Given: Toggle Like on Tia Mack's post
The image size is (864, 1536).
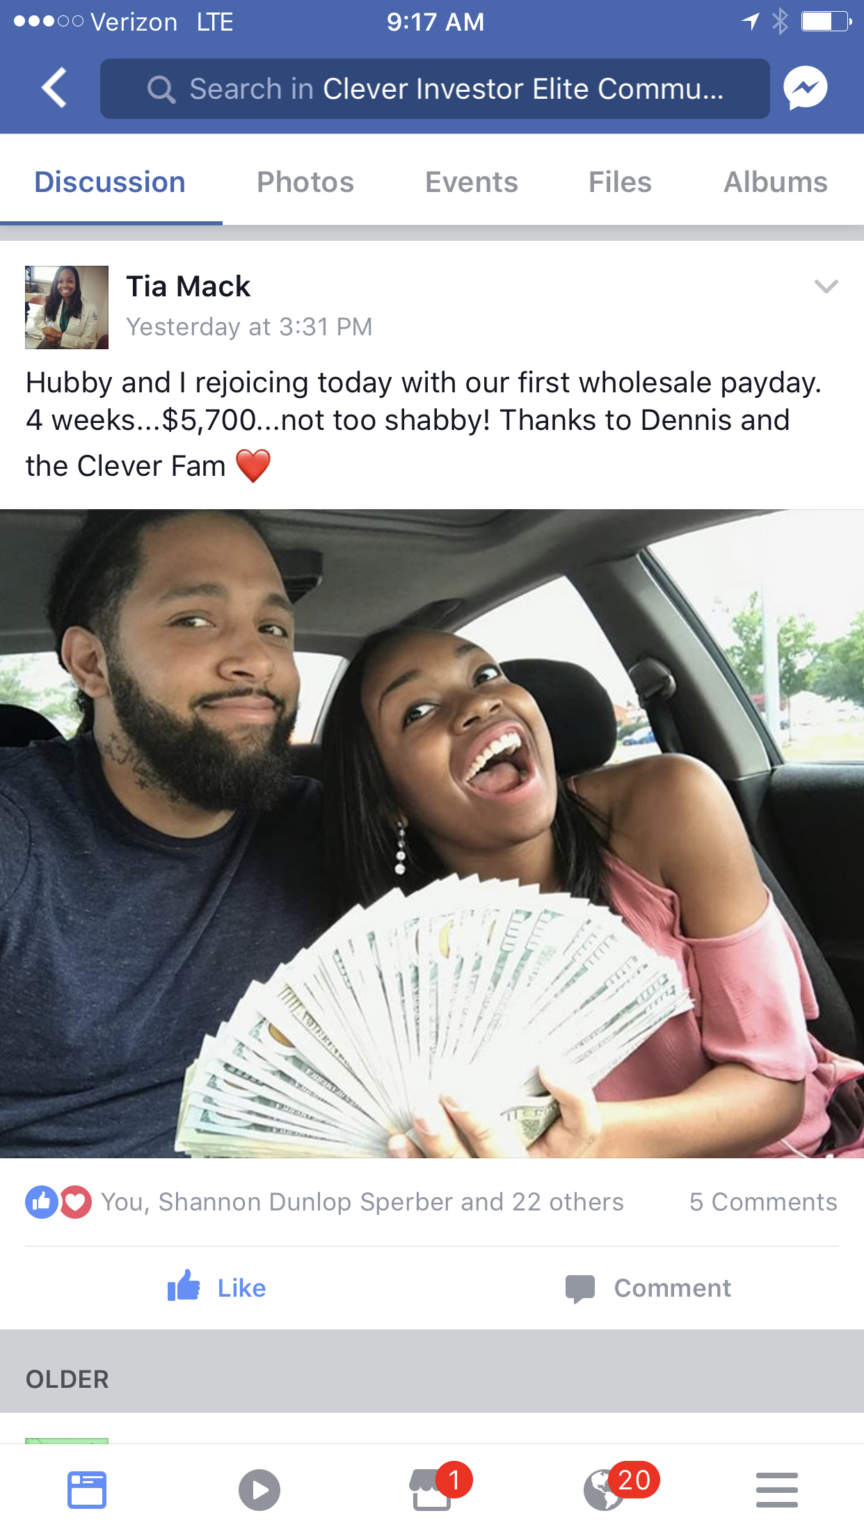Looking at the screenshot, I should pyautogui.click(x=217, y=1287).
